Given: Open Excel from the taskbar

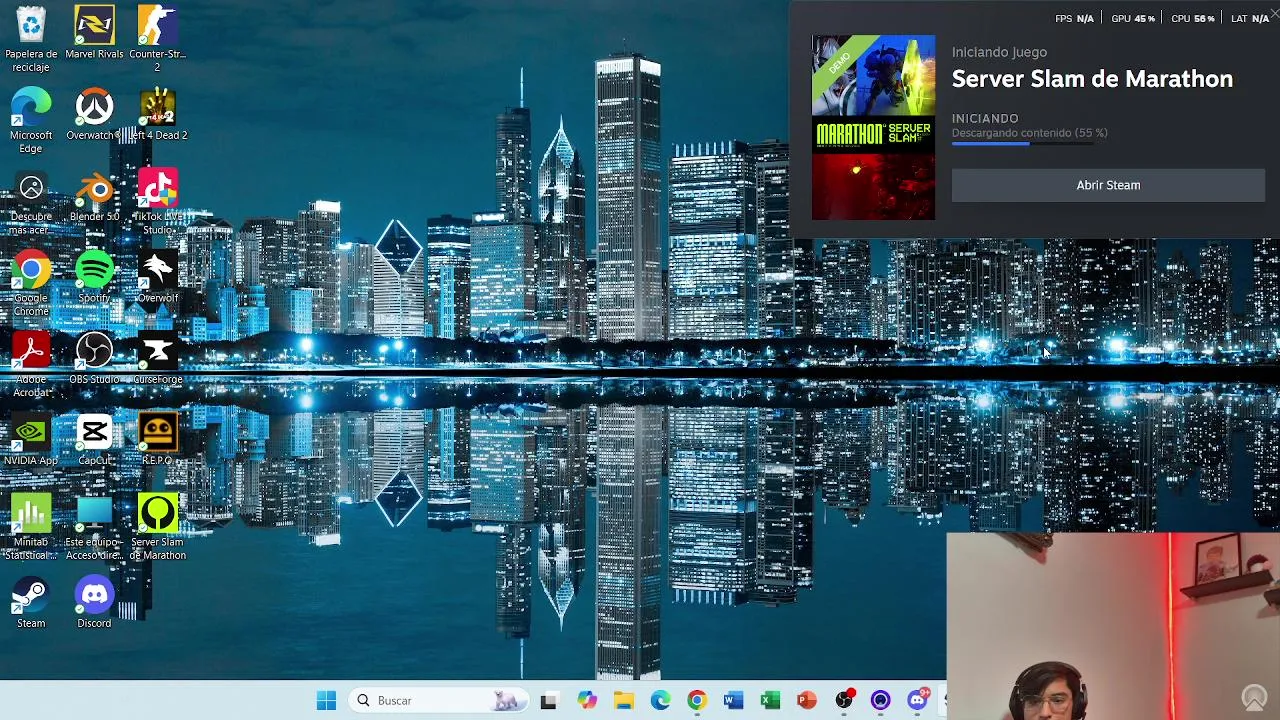Looking at the screenshot, I should point(770,701).
